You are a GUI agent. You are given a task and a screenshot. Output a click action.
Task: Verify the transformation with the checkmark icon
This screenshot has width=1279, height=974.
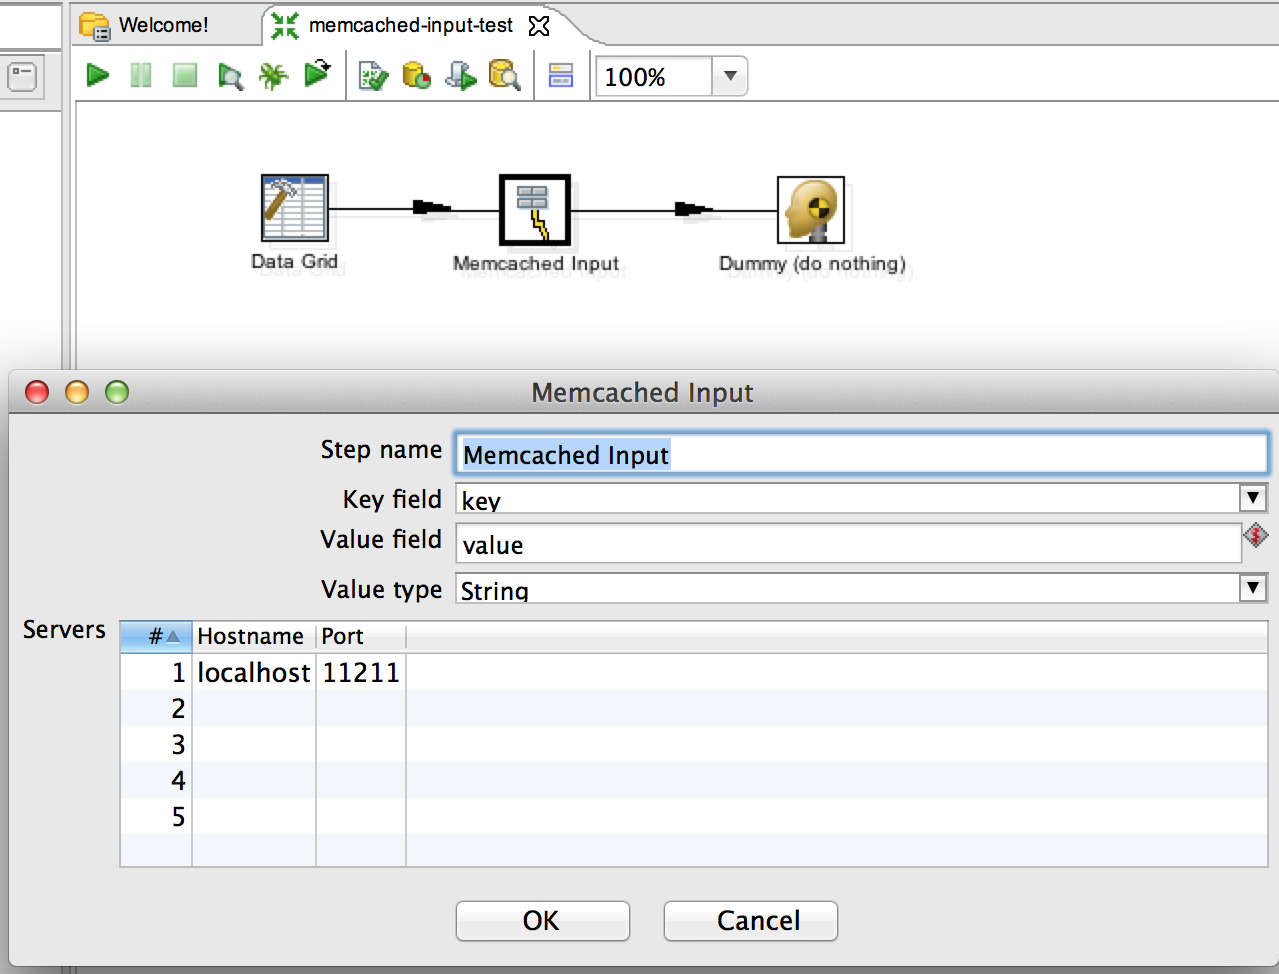pos(373,76)
